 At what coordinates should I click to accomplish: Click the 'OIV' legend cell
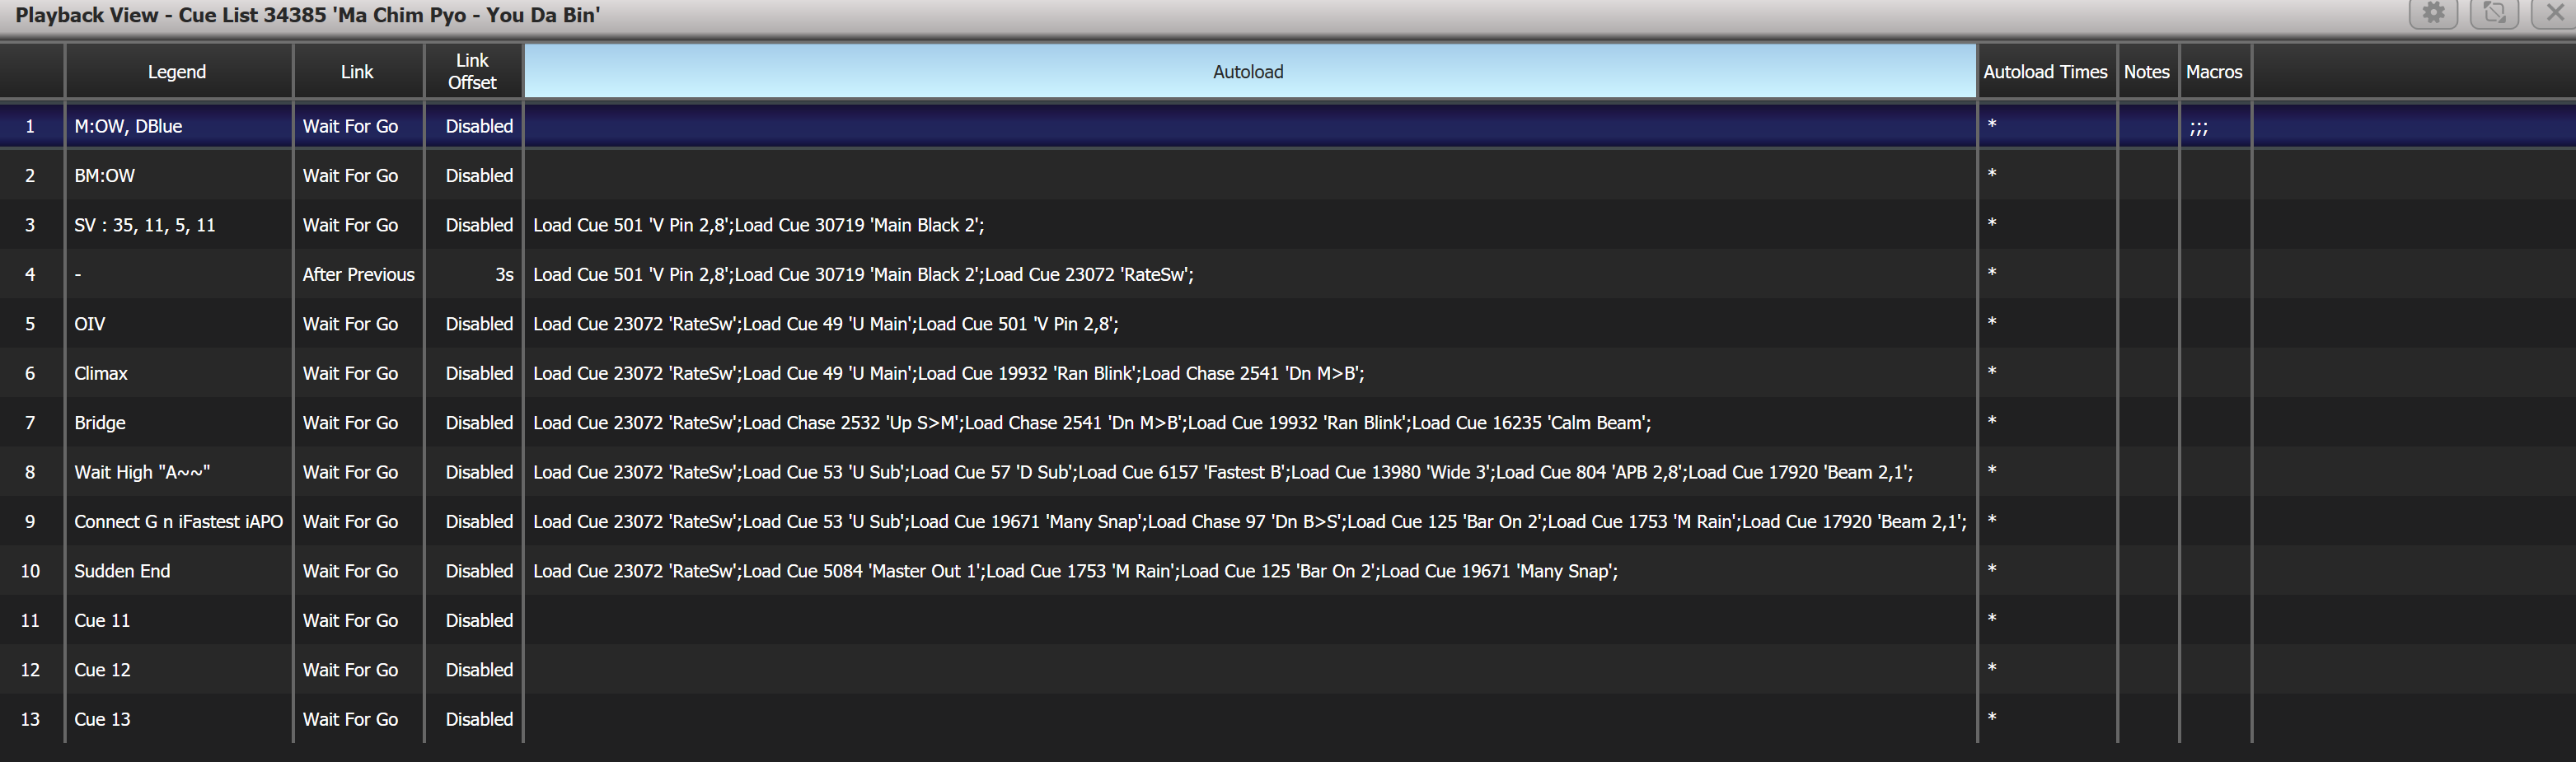tap(178, 324)
